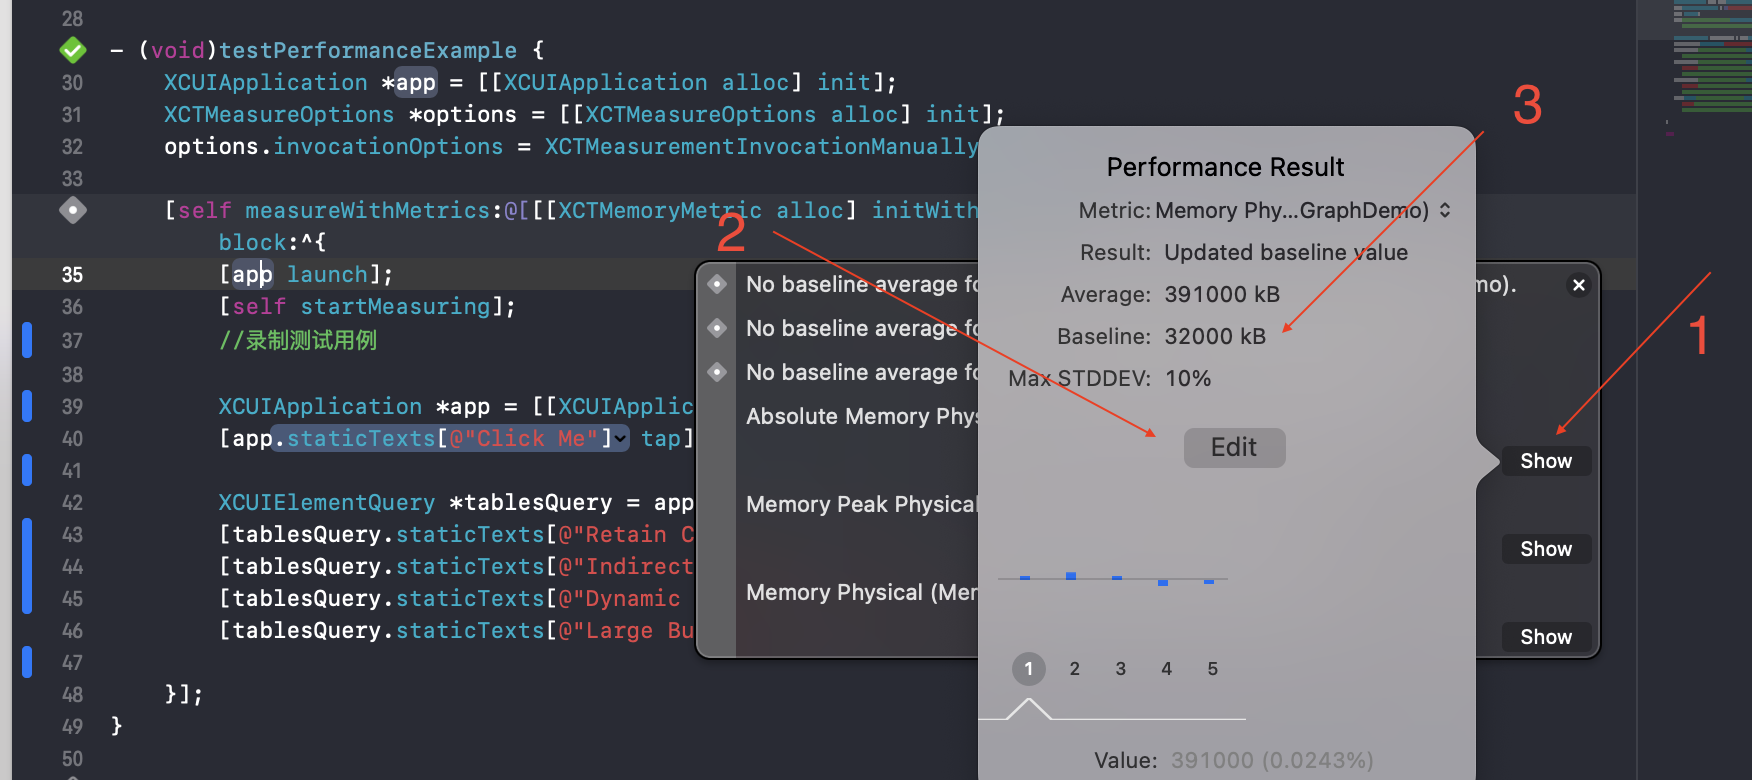The height and width of the screenshot is (780, 1752).
Task: Select iteration 1 in the performance result
Action: click(1028, 668)
